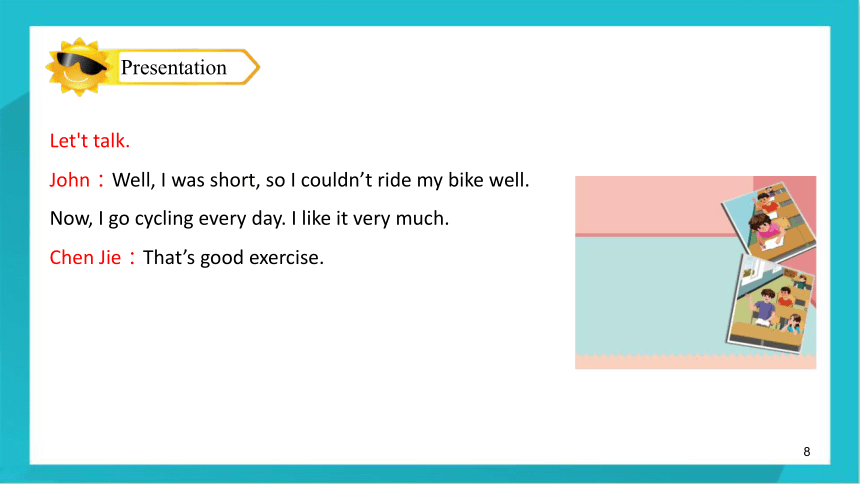
Task: Select the lower classroom photo with raised hand
Action: coord(771,303)
